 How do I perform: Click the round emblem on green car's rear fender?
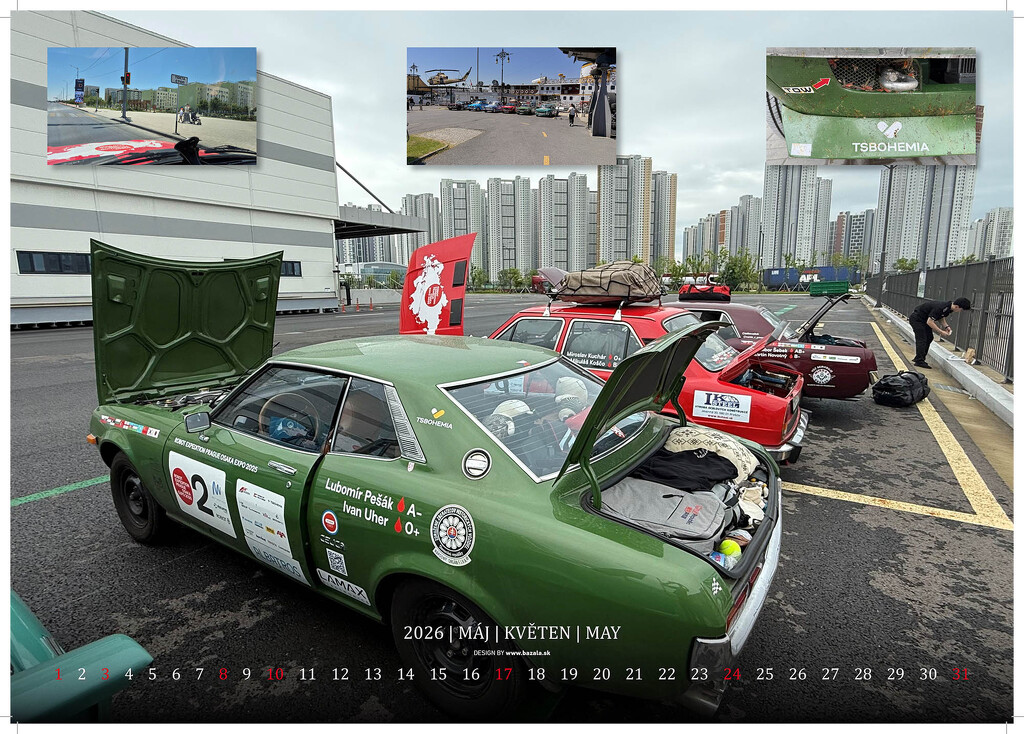coord(452,535)
